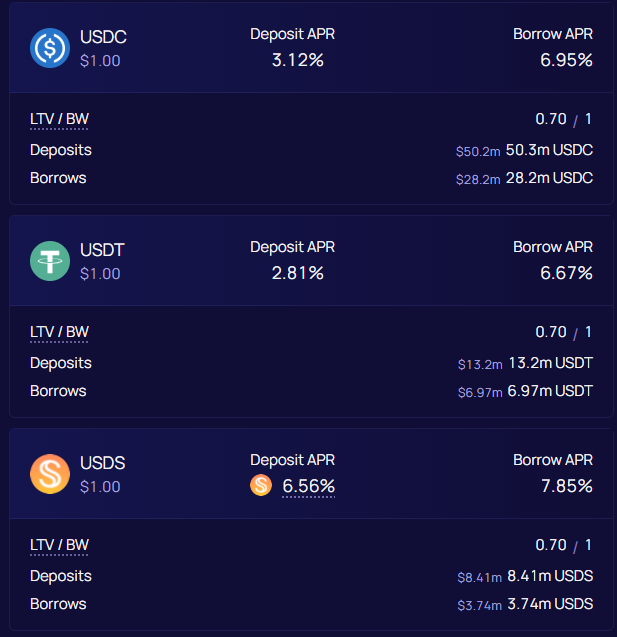The height and width of the screenshot is (637, 617).
Task: Click the 3.74m USDS borrows amount
Action: click(550, 604)
